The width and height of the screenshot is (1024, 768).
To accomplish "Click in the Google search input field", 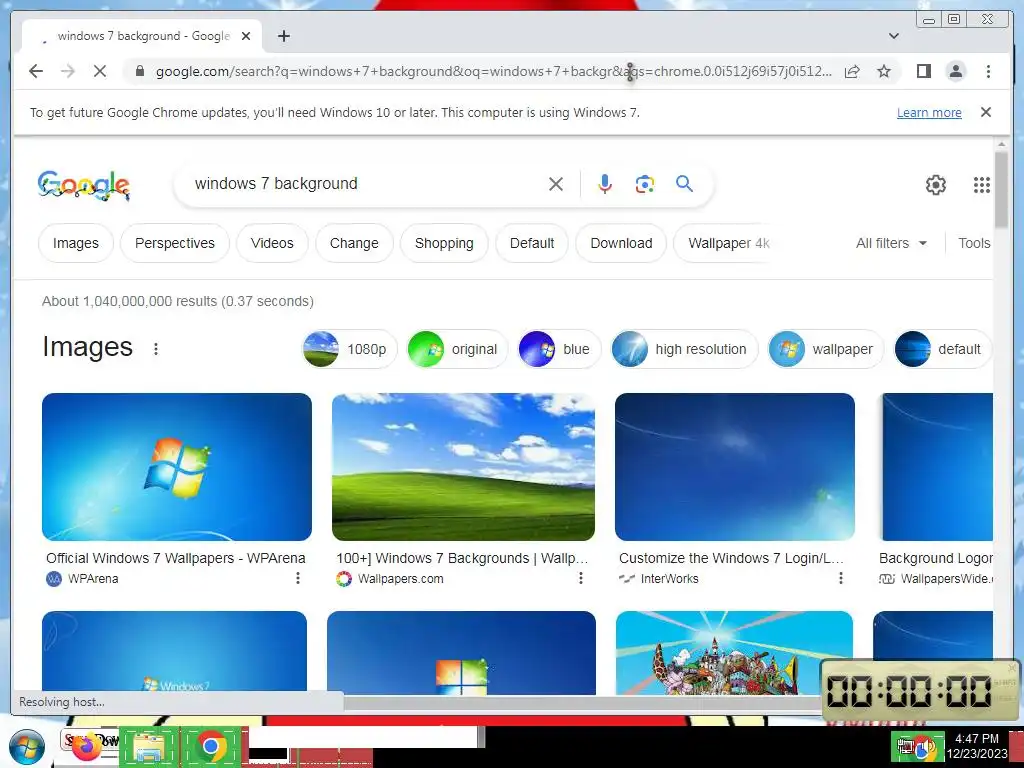I will 366,184.
